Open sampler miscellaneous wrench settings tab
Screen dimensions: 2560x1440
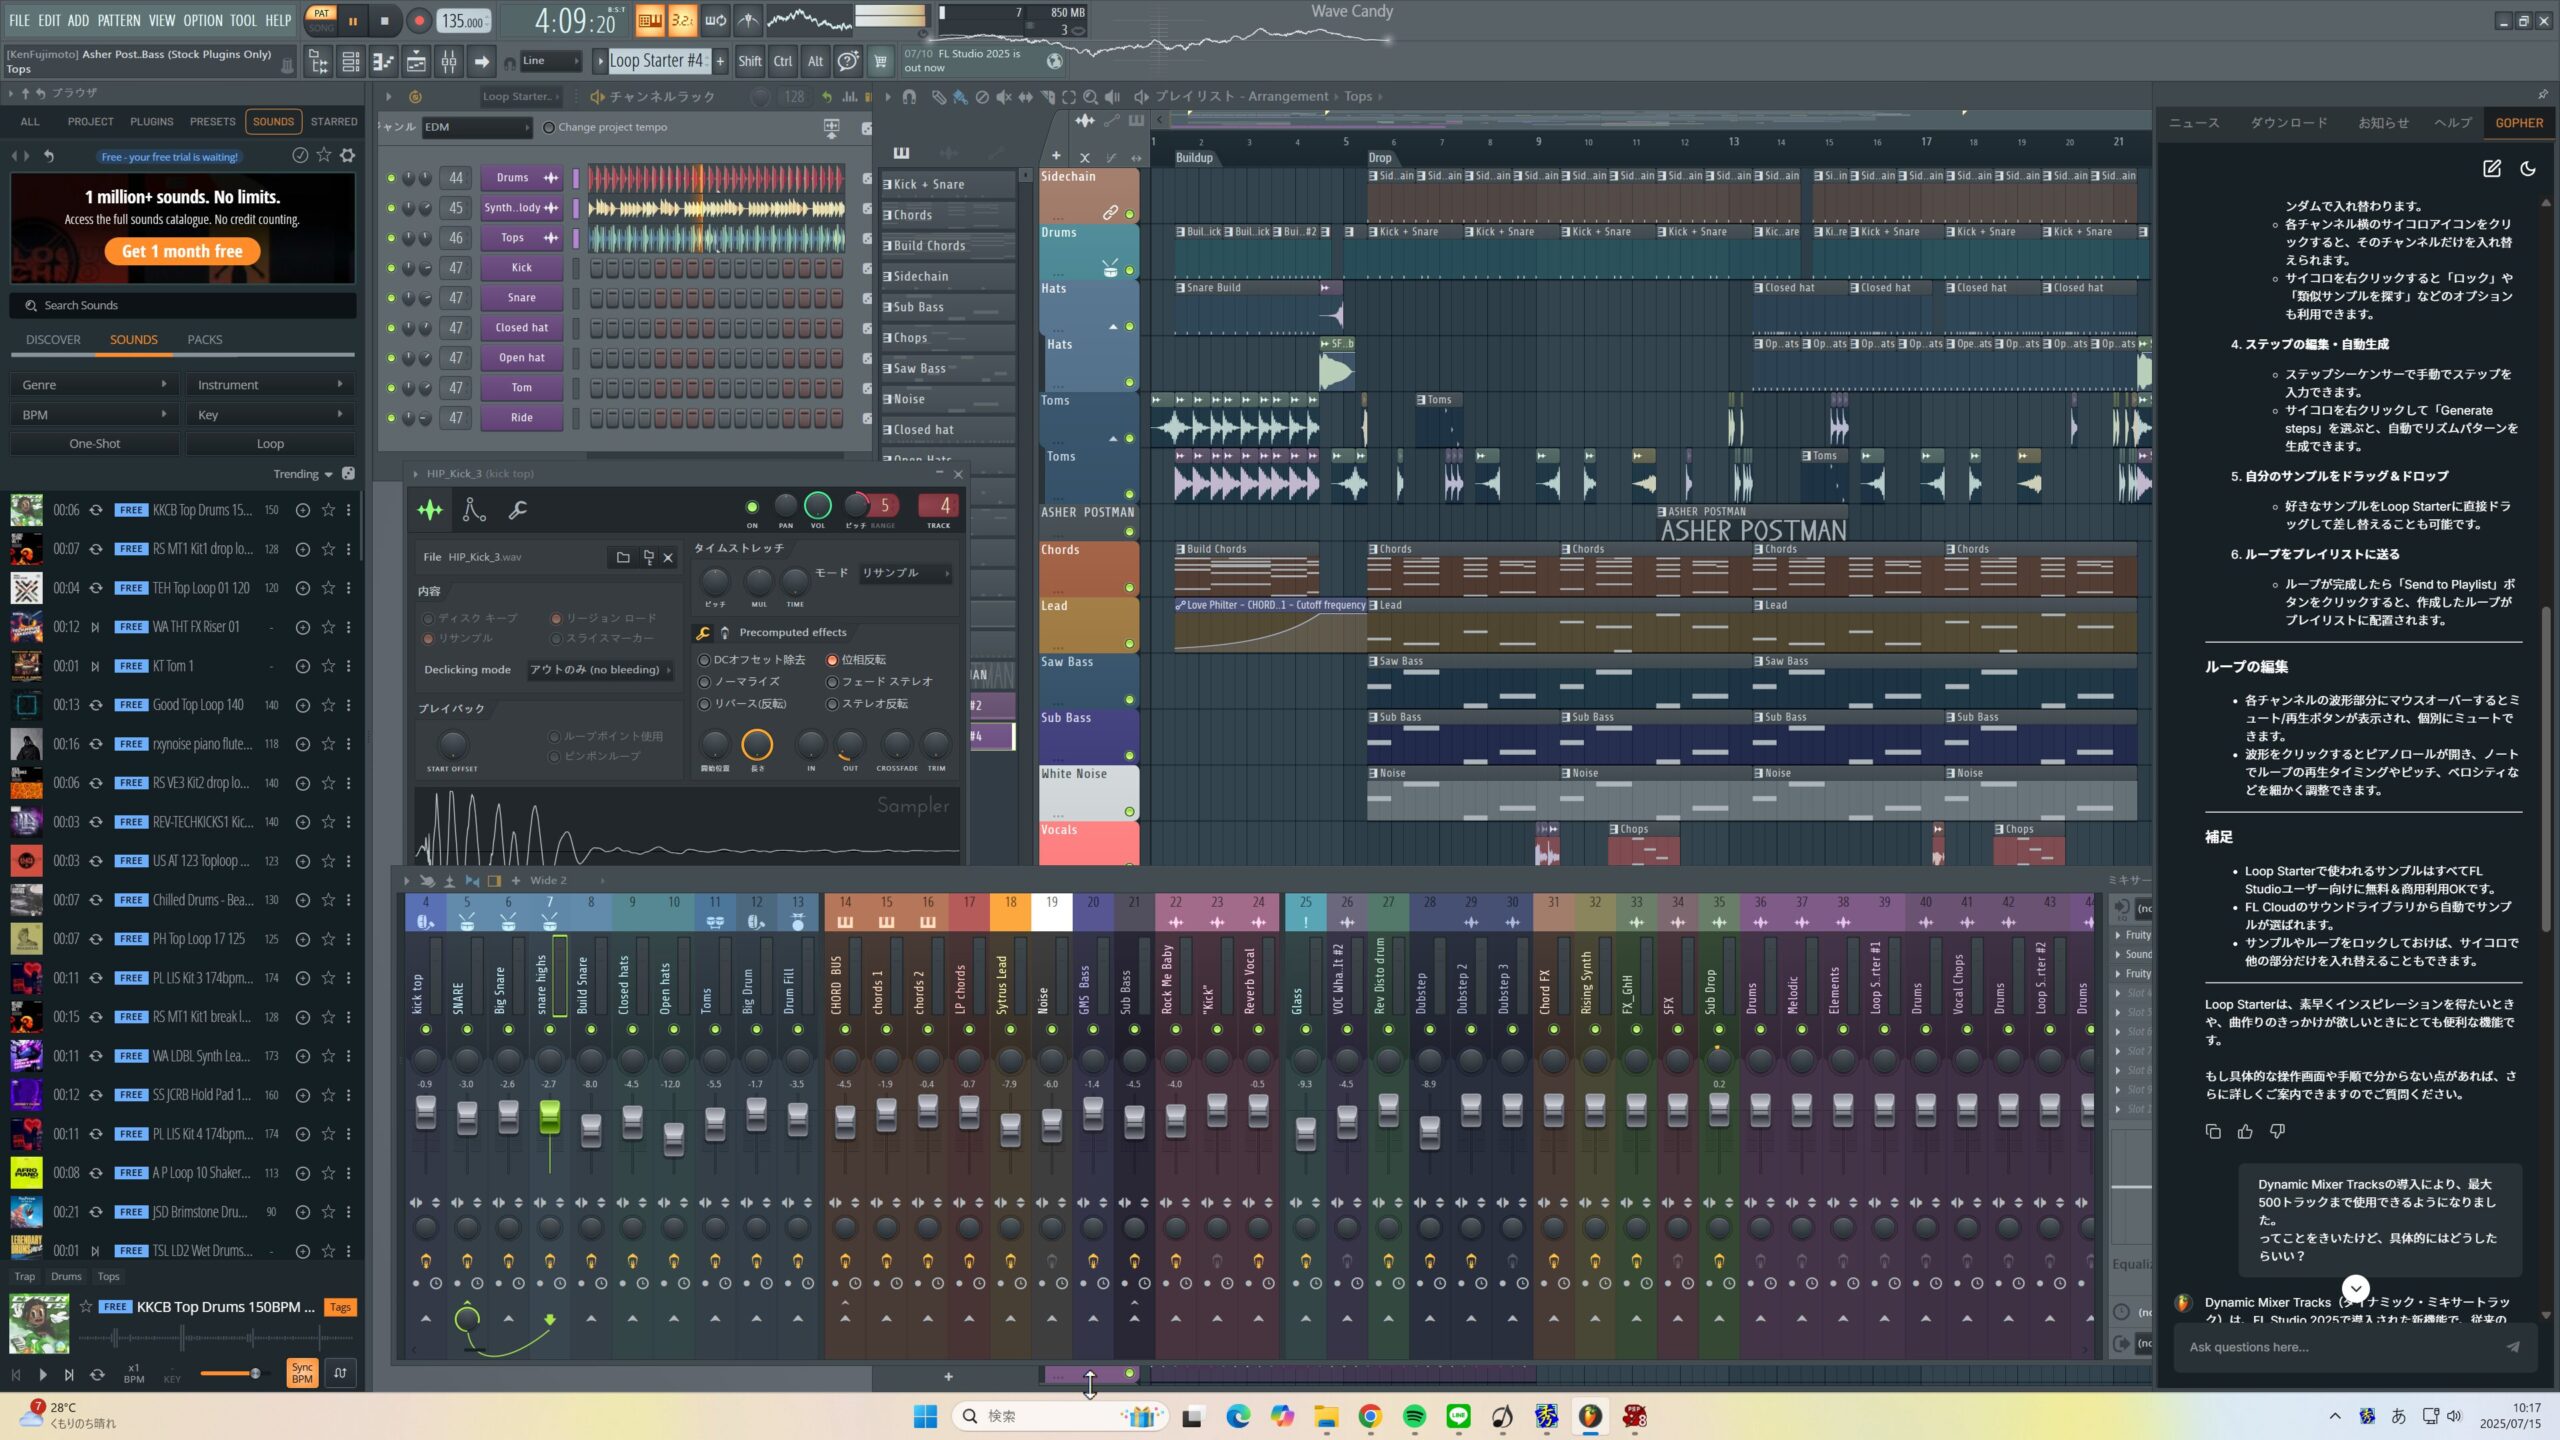click(x=517, y=510)
